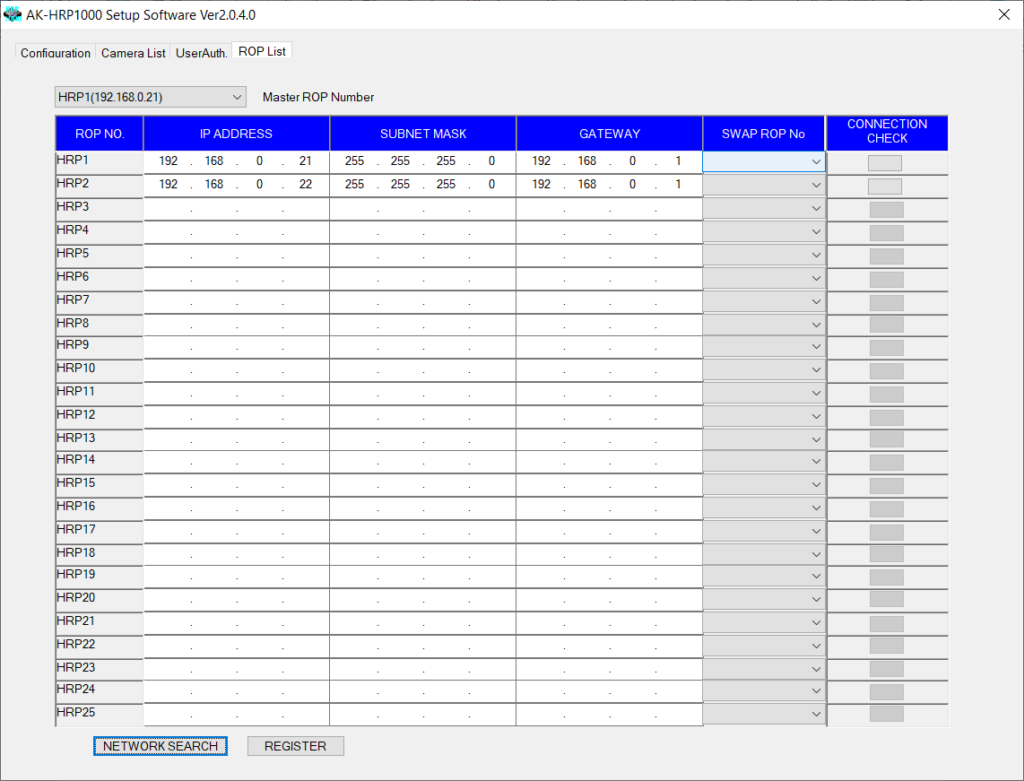Click the AK-HRP1000 application icon in titlebar

pos(15,14)
